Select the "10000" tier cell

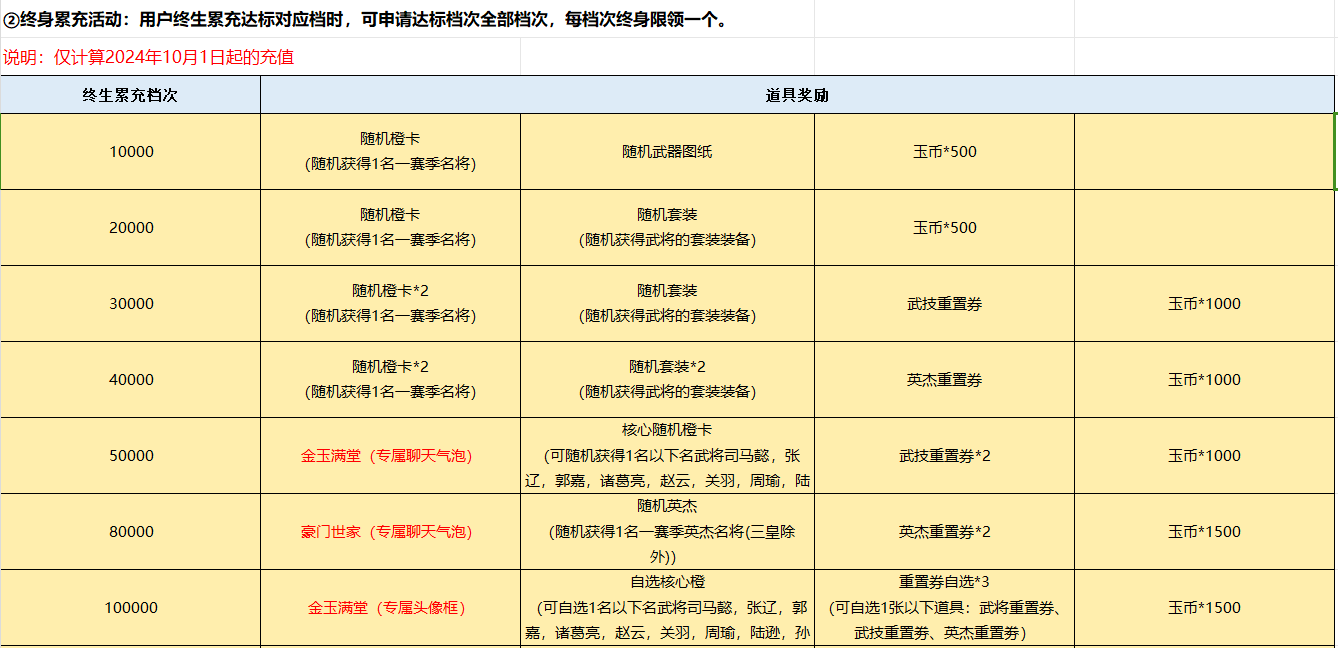click(130, 152)
